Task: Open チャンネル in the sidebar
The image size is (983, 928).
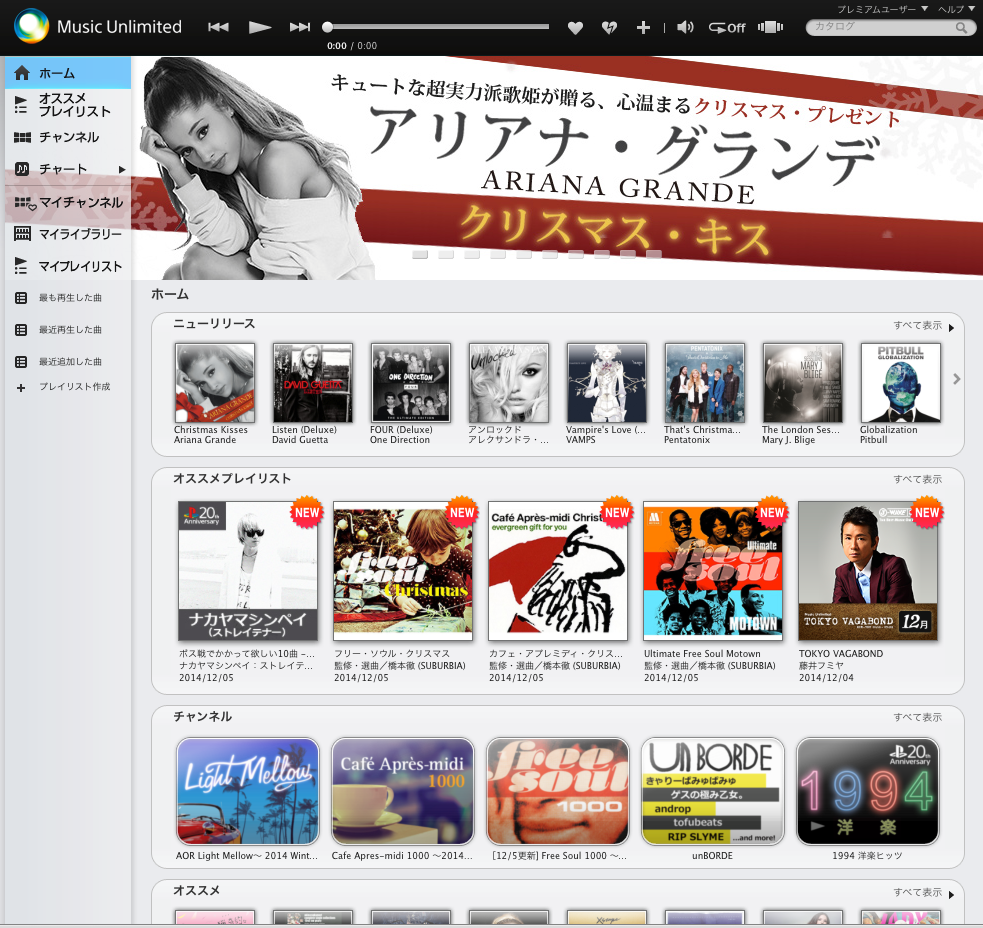Action: (68, 137)
